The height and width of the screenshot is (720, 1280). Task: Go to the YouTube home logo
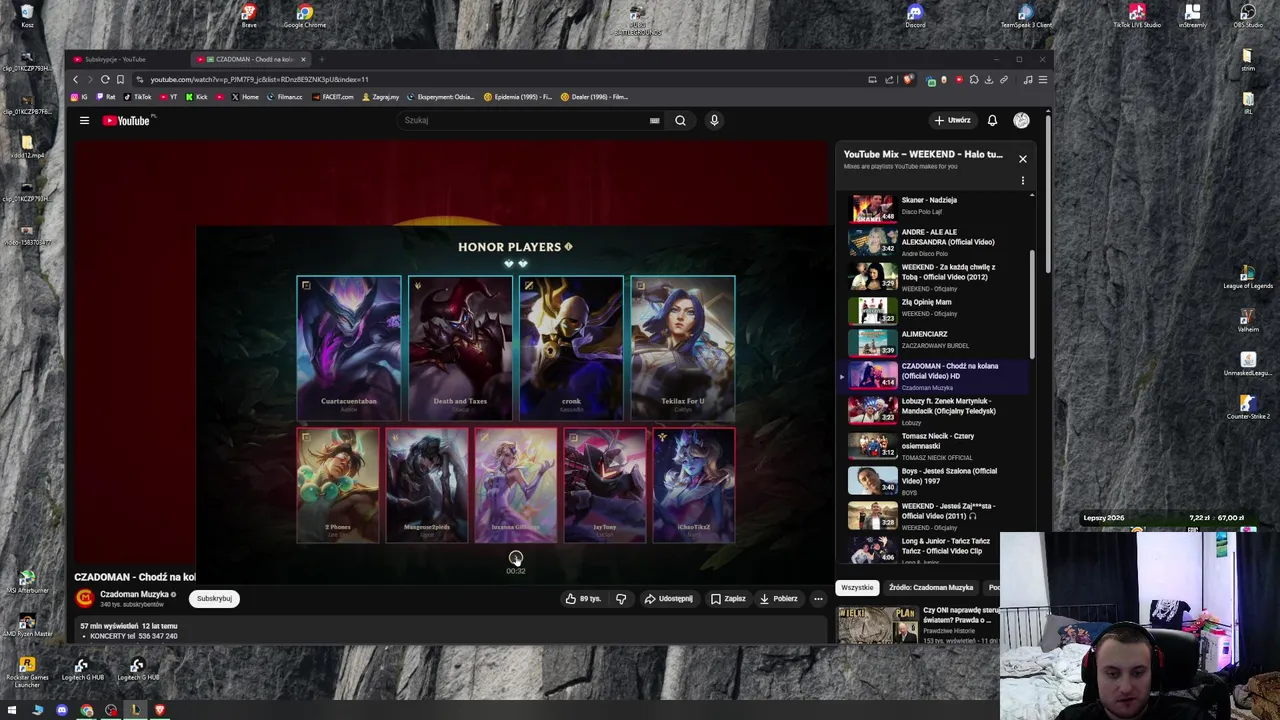[x=126, y=120]
